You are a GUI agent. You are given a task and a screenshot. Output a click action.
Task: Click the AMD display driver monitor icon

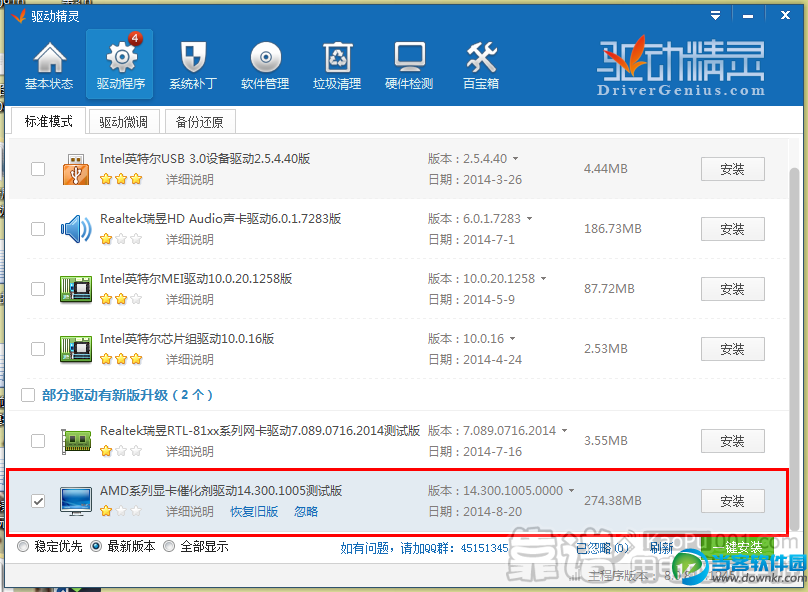click(76, 501)
